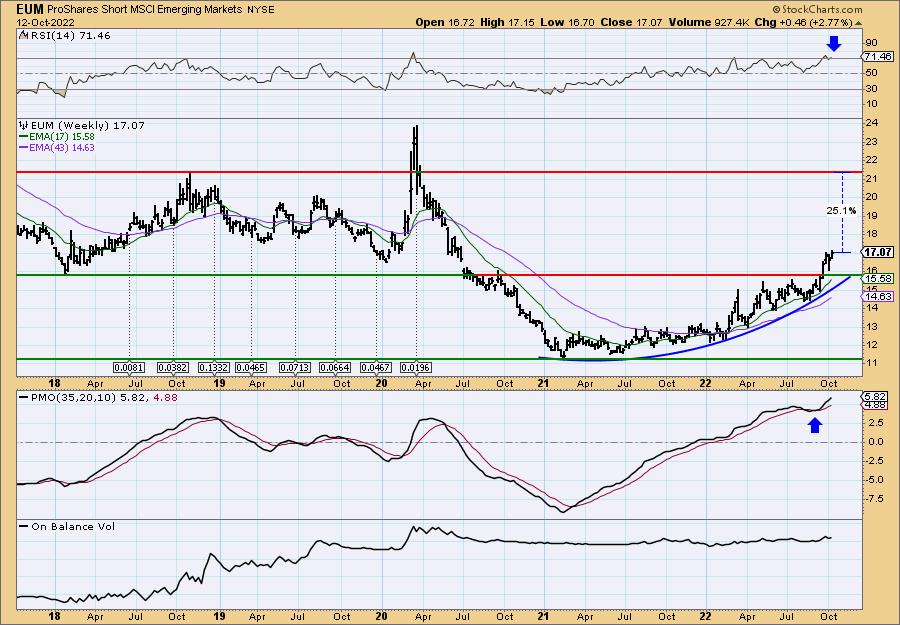Viewport: 900px width, 625px height.
Task: Click the black line marker before On Balance Vol
Action: [23, 526]
